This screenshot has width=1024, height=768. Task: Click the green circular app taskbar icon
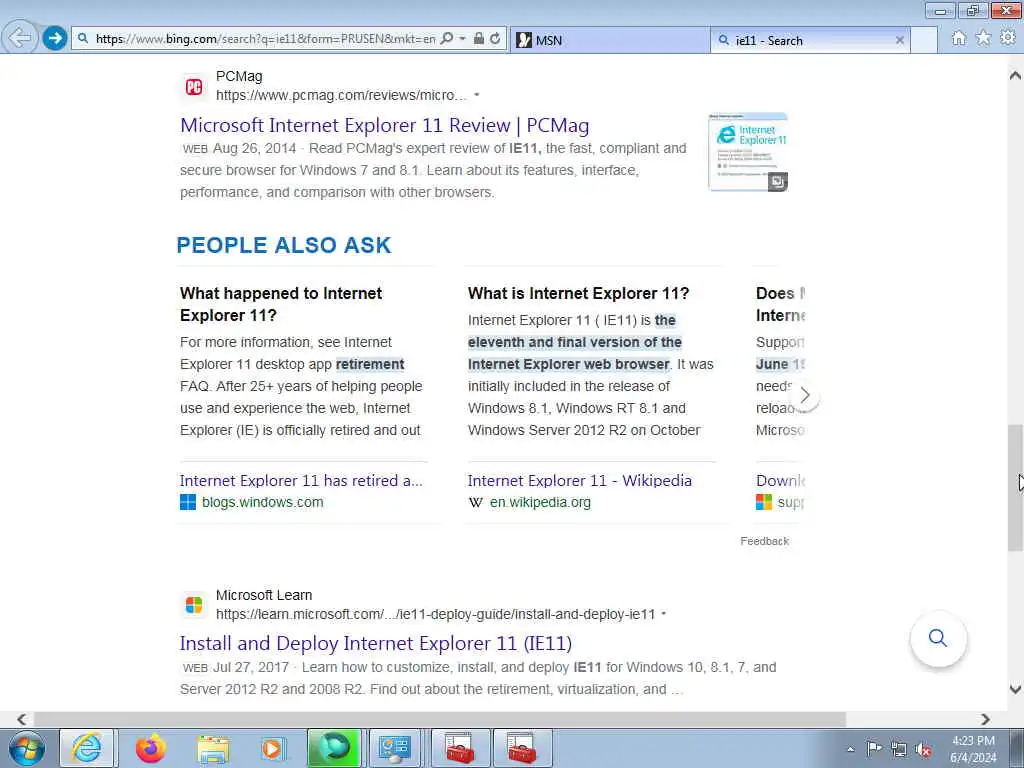(334, 748)
